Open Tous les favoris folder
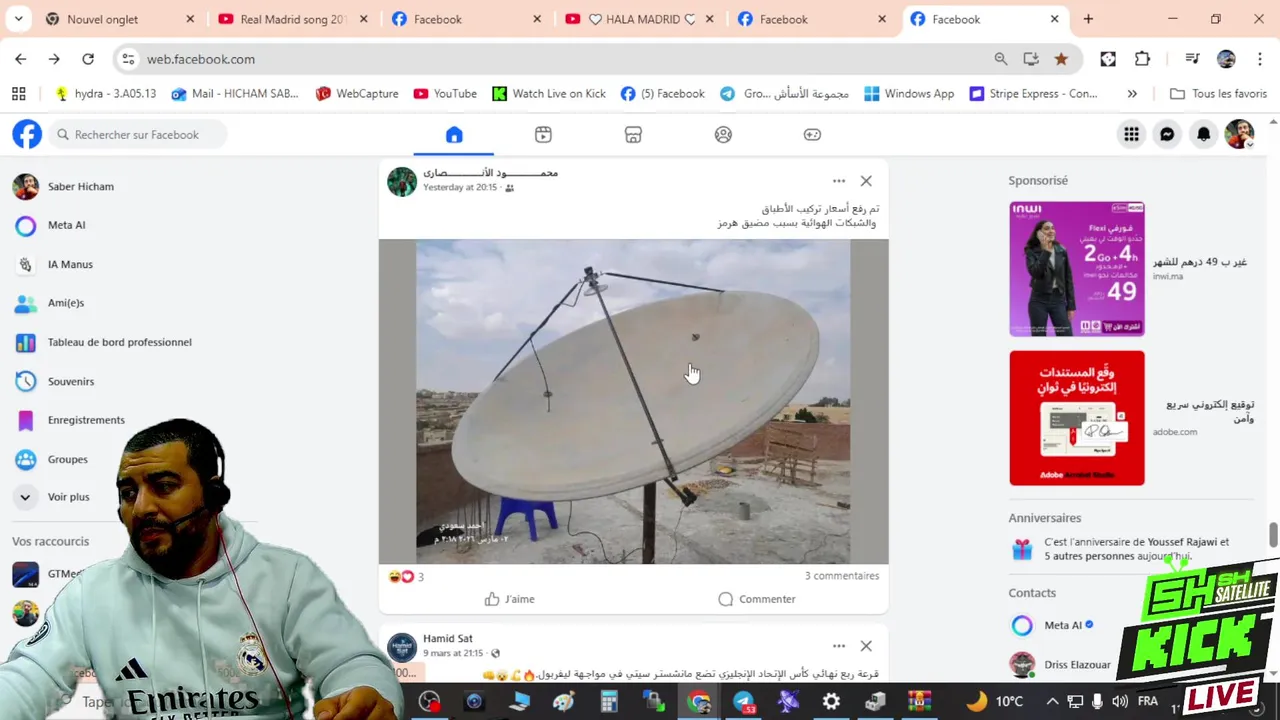 1218,93
